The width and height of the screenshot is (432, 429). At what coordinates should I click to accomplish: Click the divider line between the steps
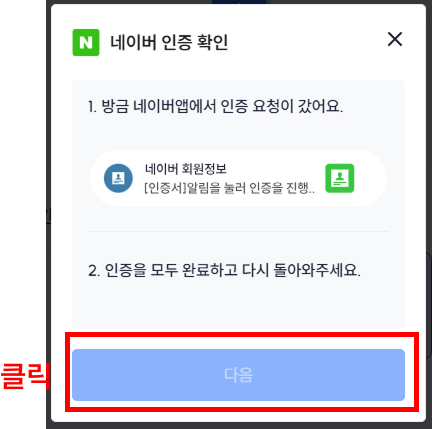238,231
